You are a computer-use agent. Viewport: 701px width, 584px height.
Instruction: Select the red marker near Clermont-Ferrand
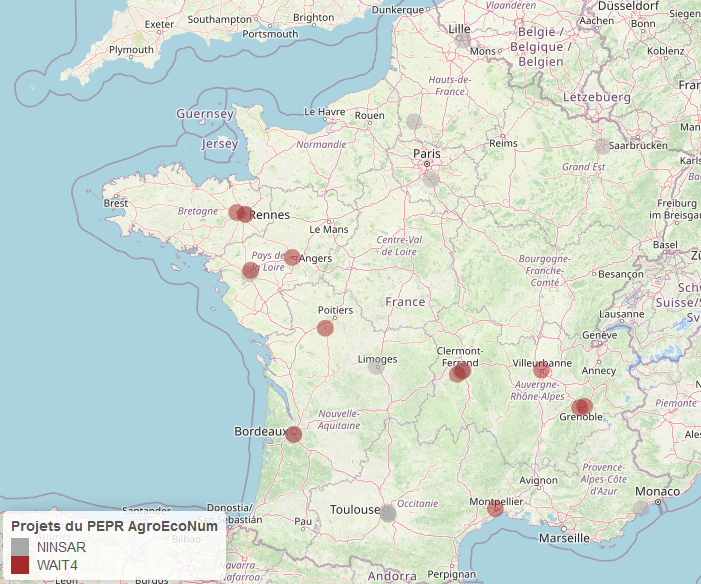tap(459, 373)
